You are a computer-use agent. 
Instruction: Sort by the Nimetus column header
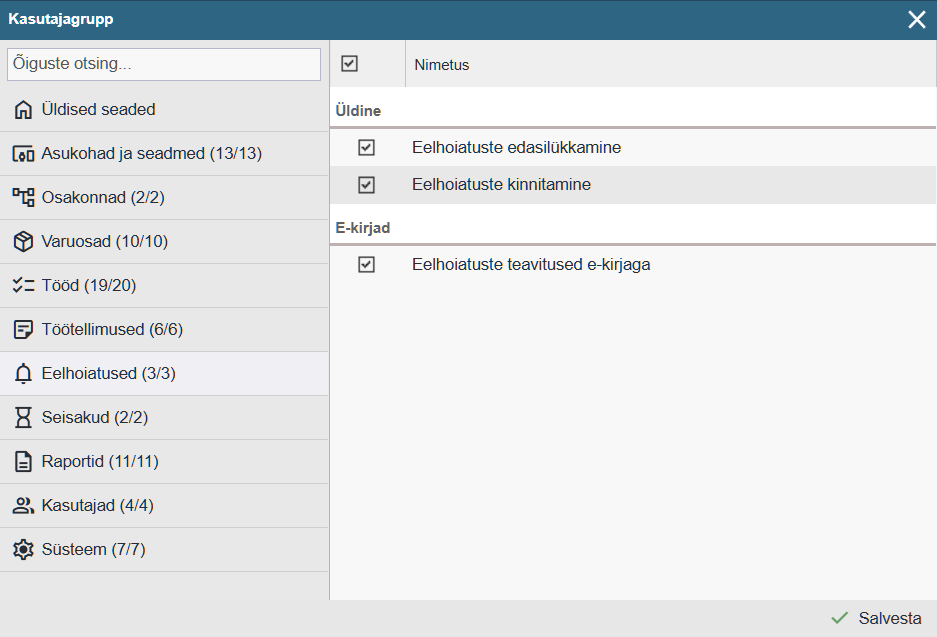coord(442,65)
